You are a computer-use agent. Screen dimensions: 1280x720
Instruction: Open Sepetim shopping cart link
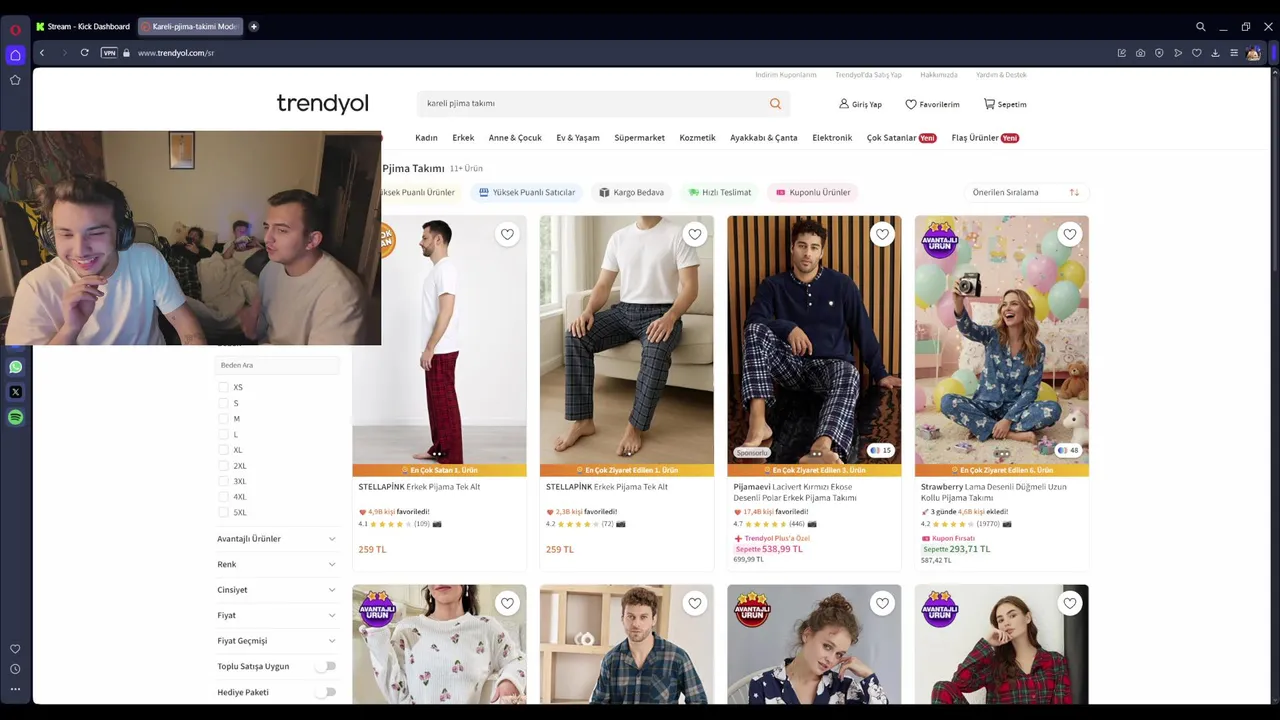pyautogui.click(x=1005, y=104)
